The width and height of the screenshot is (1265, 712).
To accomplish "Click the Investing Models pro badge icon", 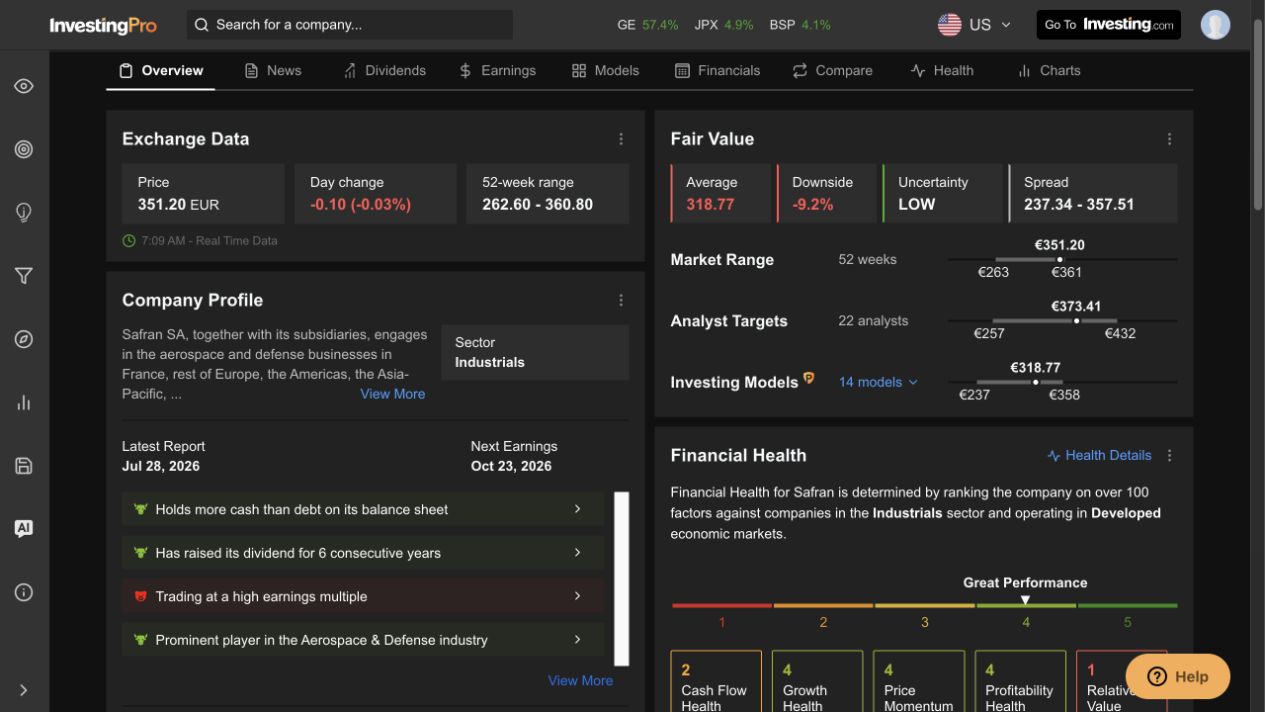I will tap(809, 378).
